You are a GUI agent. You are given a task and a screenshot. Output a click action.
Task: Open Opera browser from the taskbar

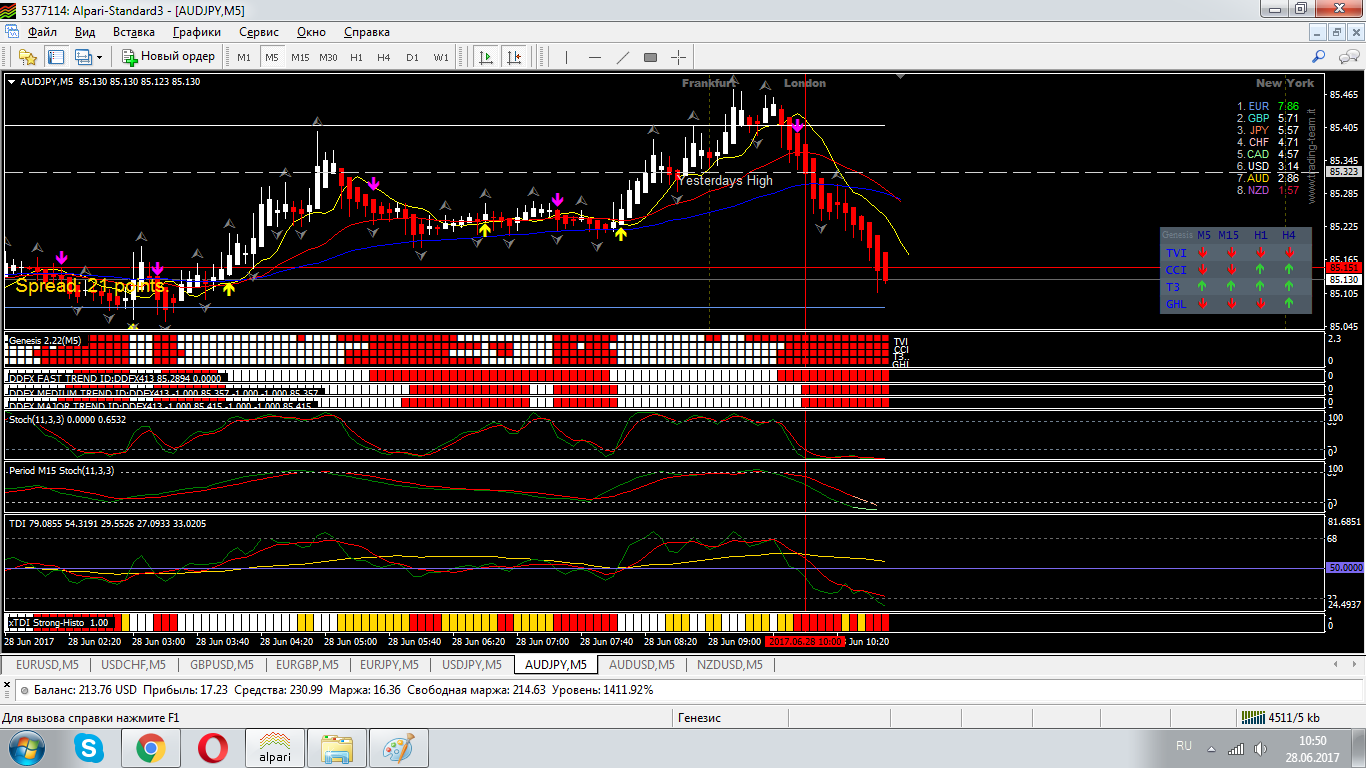click(213, 748)
